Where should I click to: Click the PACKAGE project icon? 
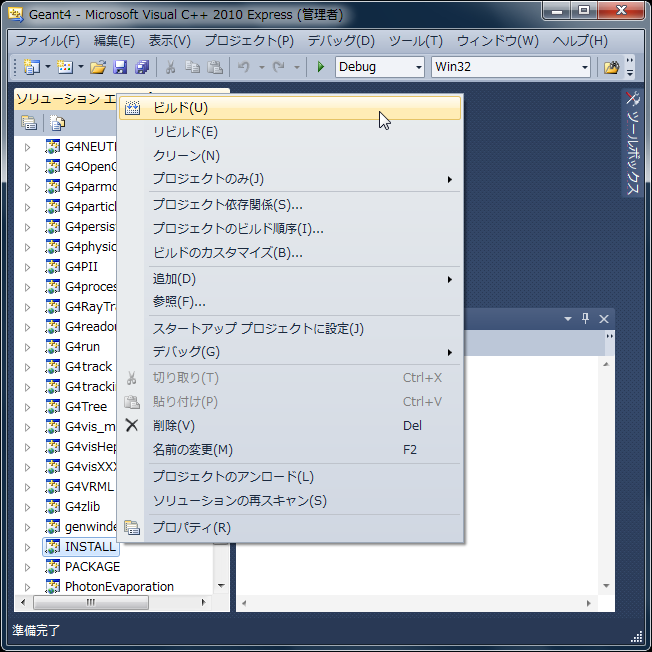[52, 566]
